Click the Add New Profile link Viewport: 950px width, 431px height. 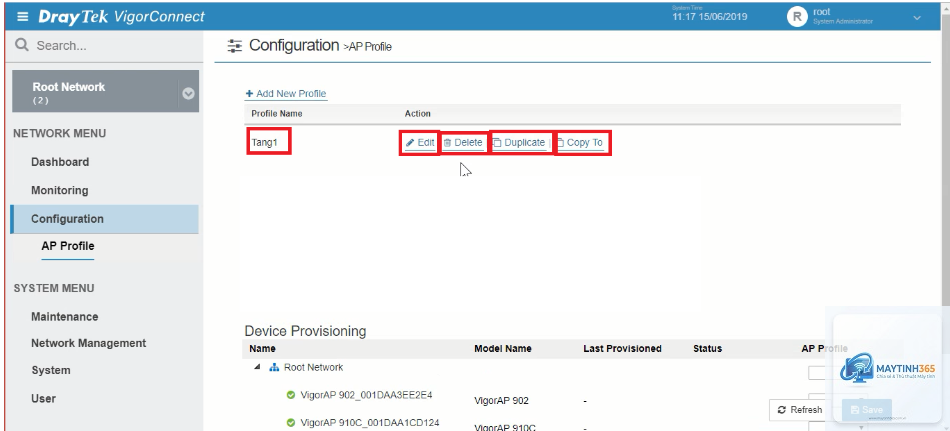point(286,94)
